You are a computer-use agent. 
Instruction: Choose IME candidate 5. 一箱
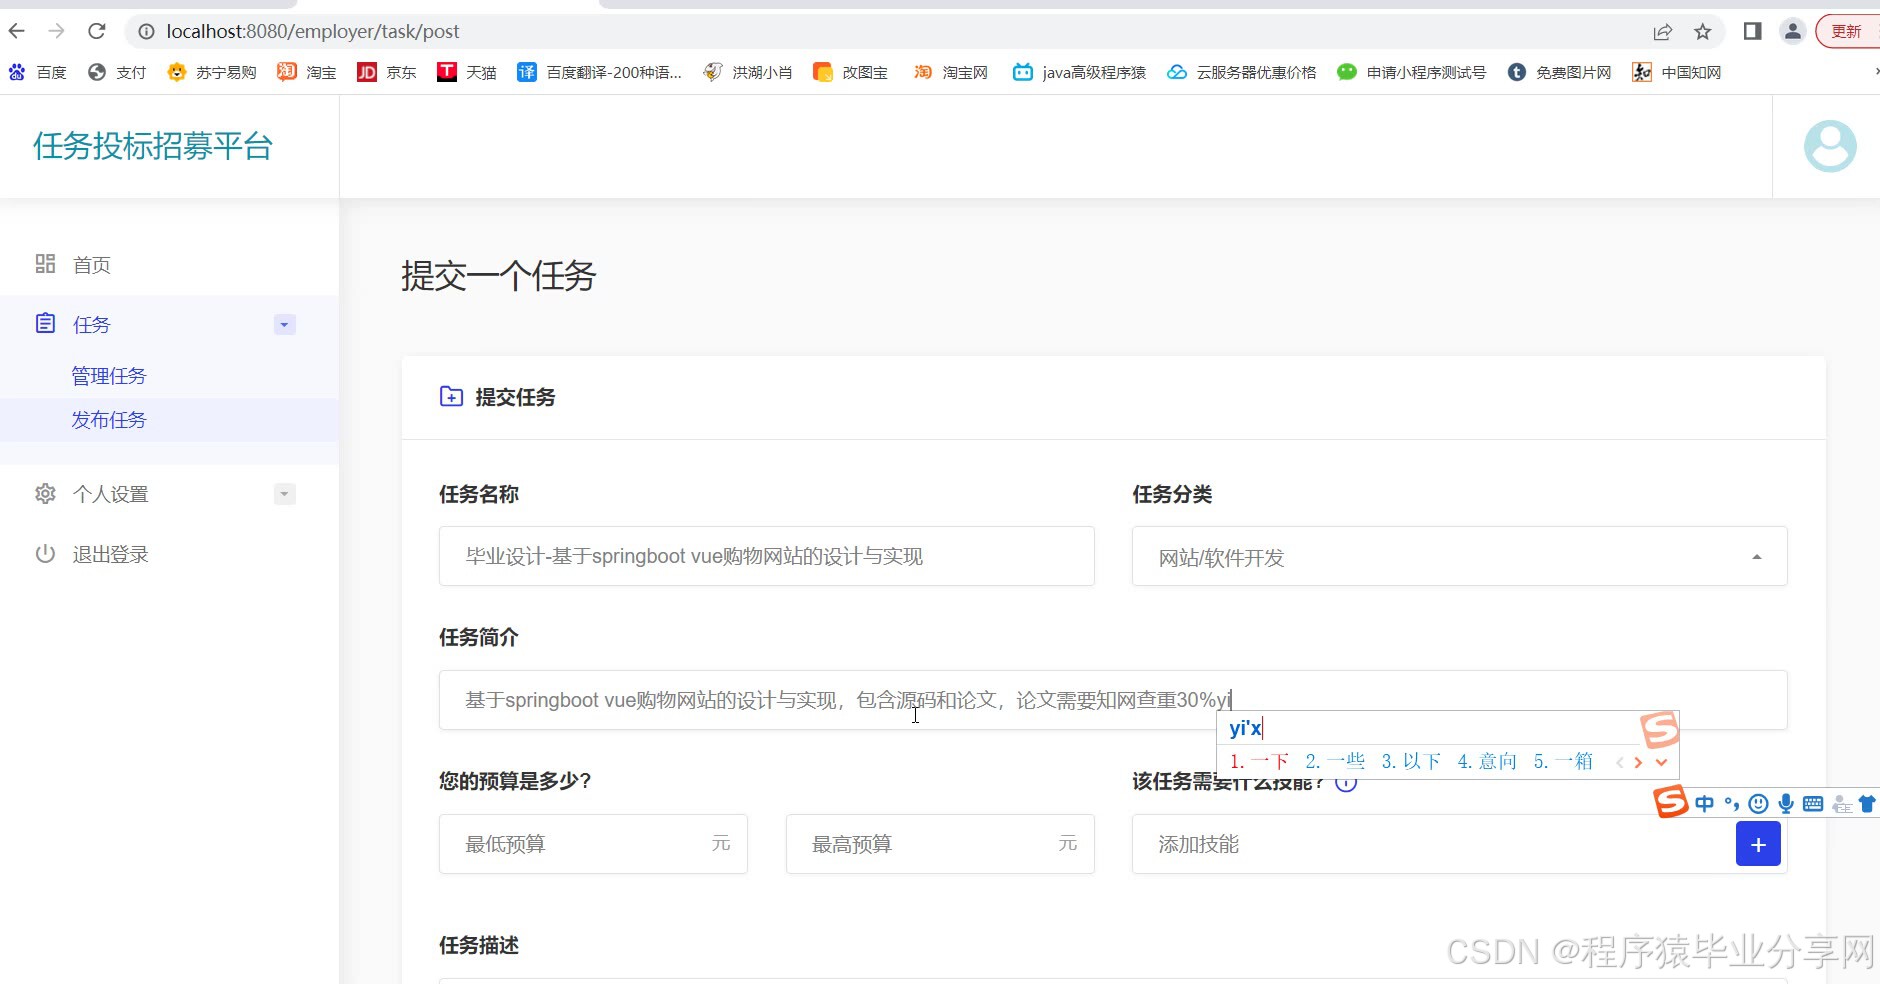click(1563, 761)
